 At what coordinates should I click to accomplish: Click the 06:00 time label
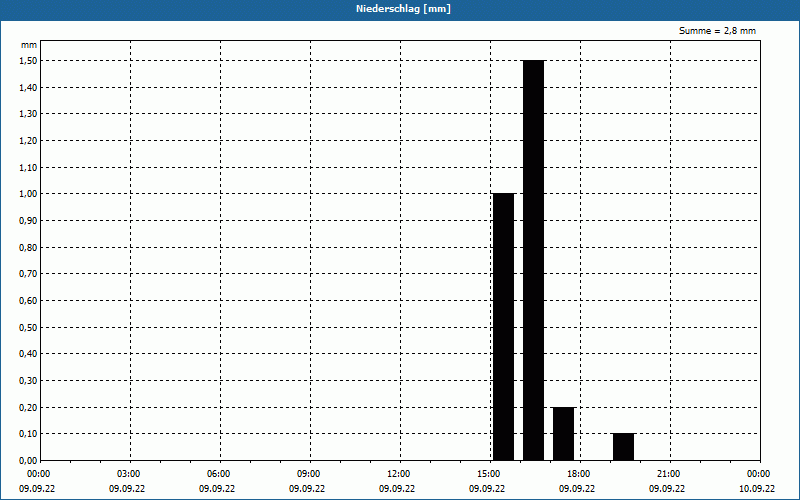(x=218, y=474)
